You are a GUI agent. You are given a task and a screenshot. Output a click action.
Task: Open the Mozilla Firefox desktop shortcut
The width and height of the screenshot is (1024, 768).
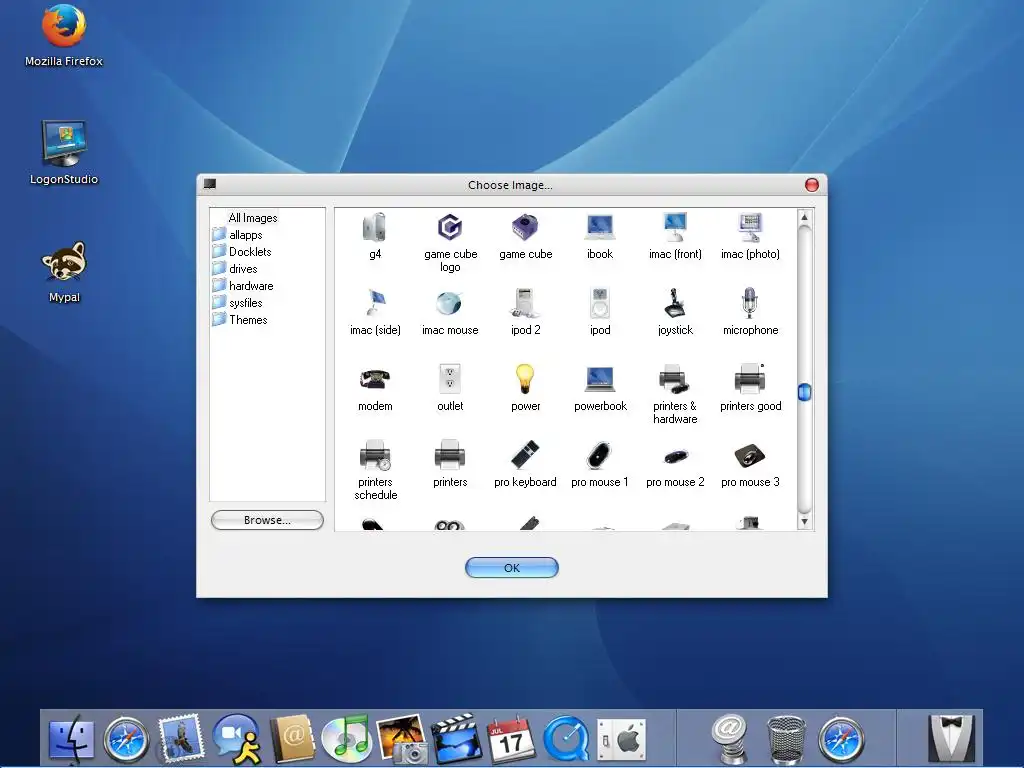click(63, 36)
